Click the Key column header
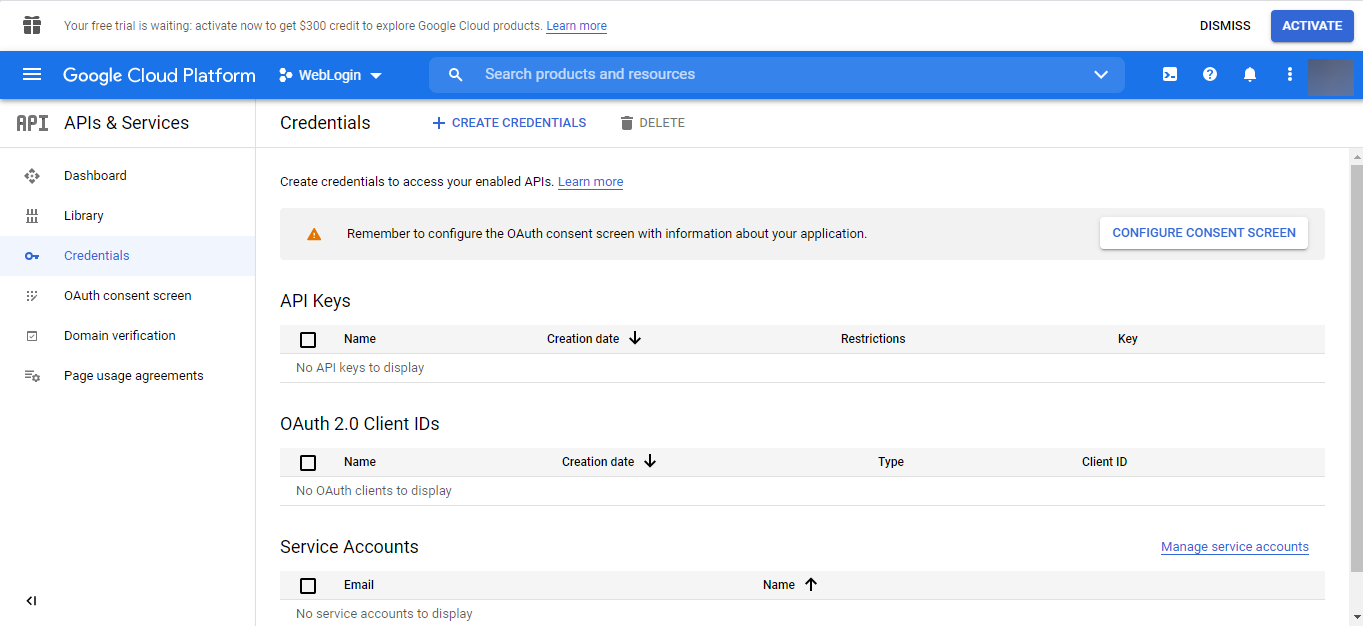 (x=1128, y=339)
